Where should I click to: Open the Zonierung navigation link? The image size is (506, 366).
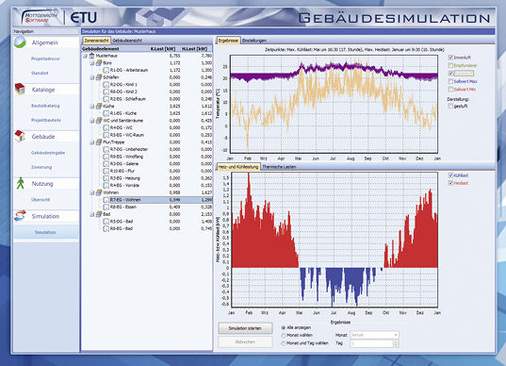click(41, 167)
